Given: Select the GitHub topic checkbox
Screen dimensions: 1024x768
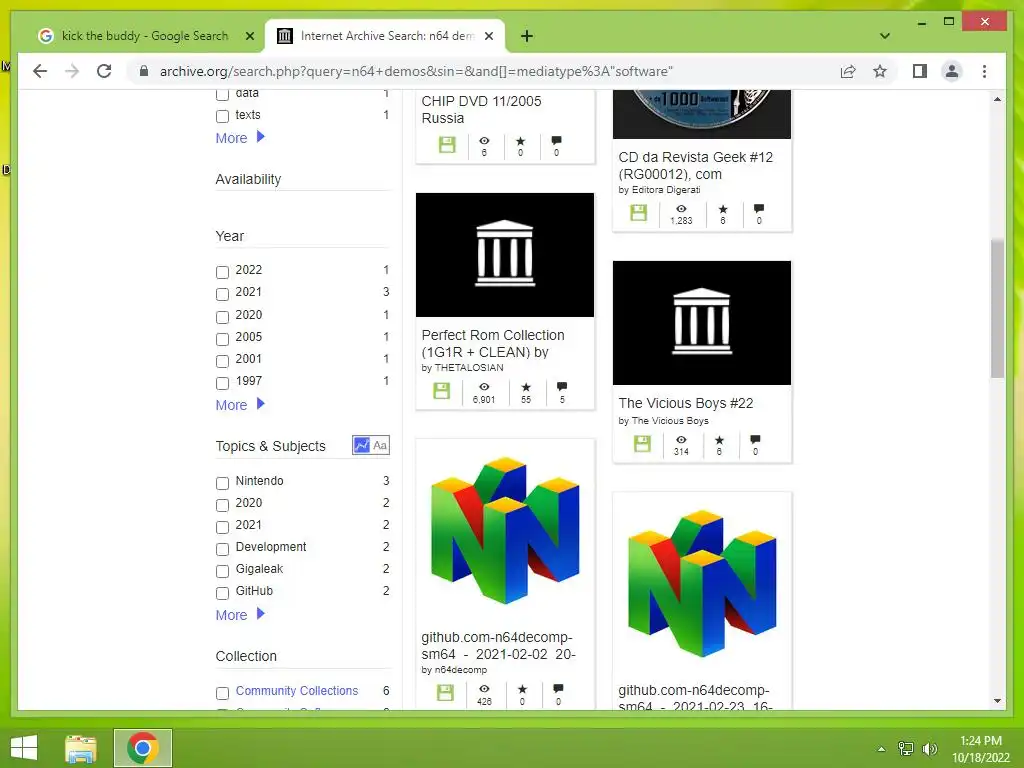Looking at the screenshot, I should pos(222,593).
